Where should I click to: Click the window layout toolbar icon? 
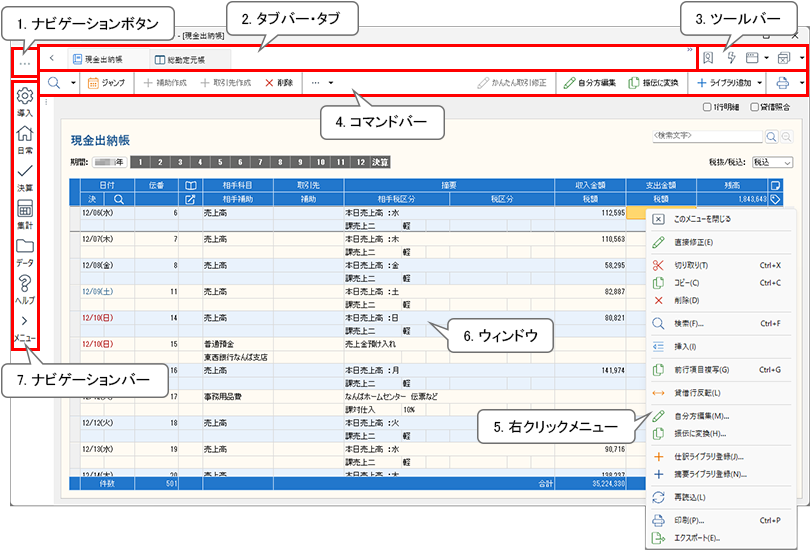click(x=752, y=58)
